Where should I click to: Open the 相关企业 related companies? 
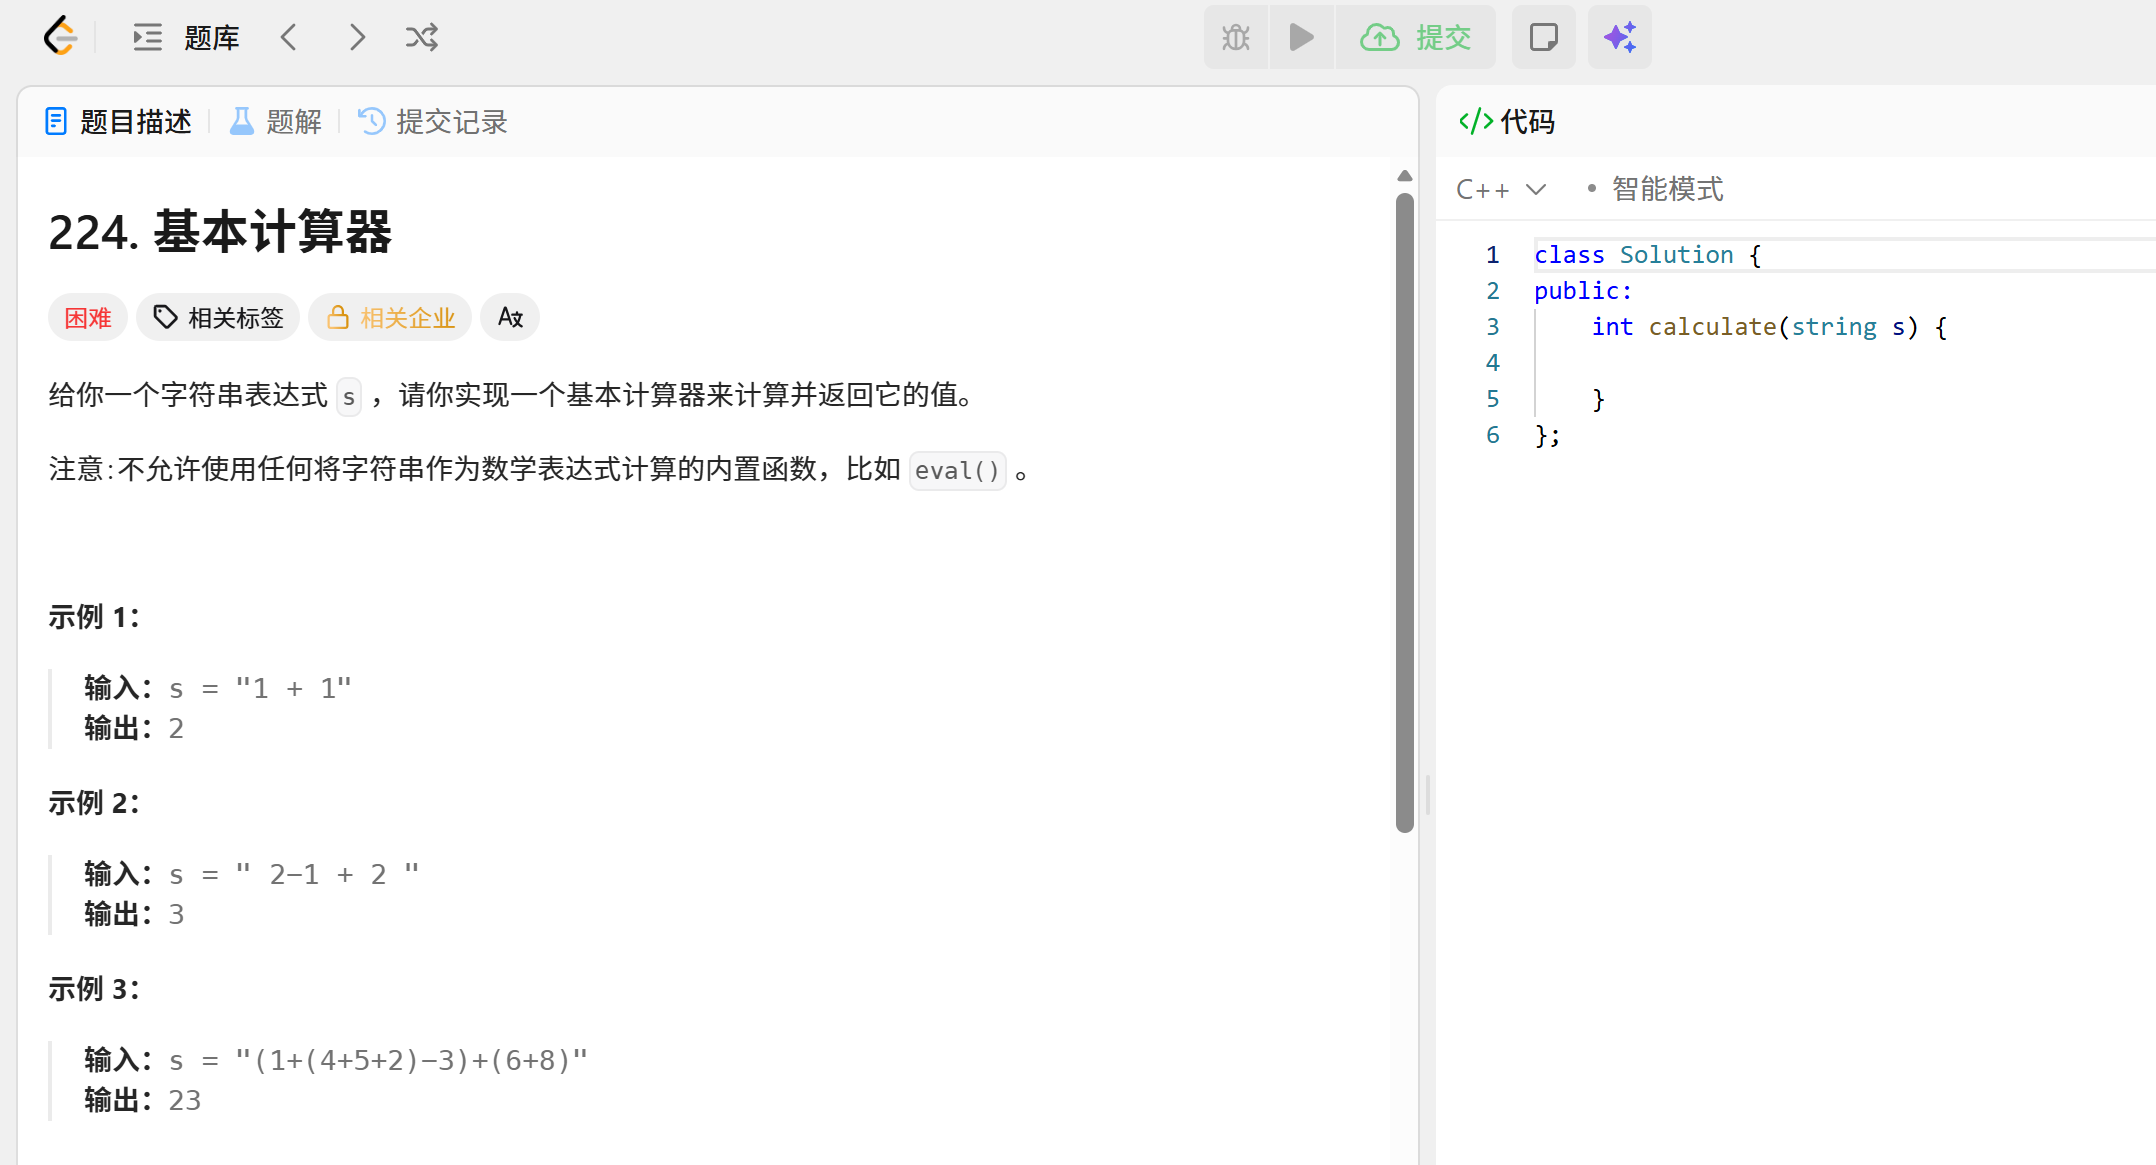(x=390, y=318)
